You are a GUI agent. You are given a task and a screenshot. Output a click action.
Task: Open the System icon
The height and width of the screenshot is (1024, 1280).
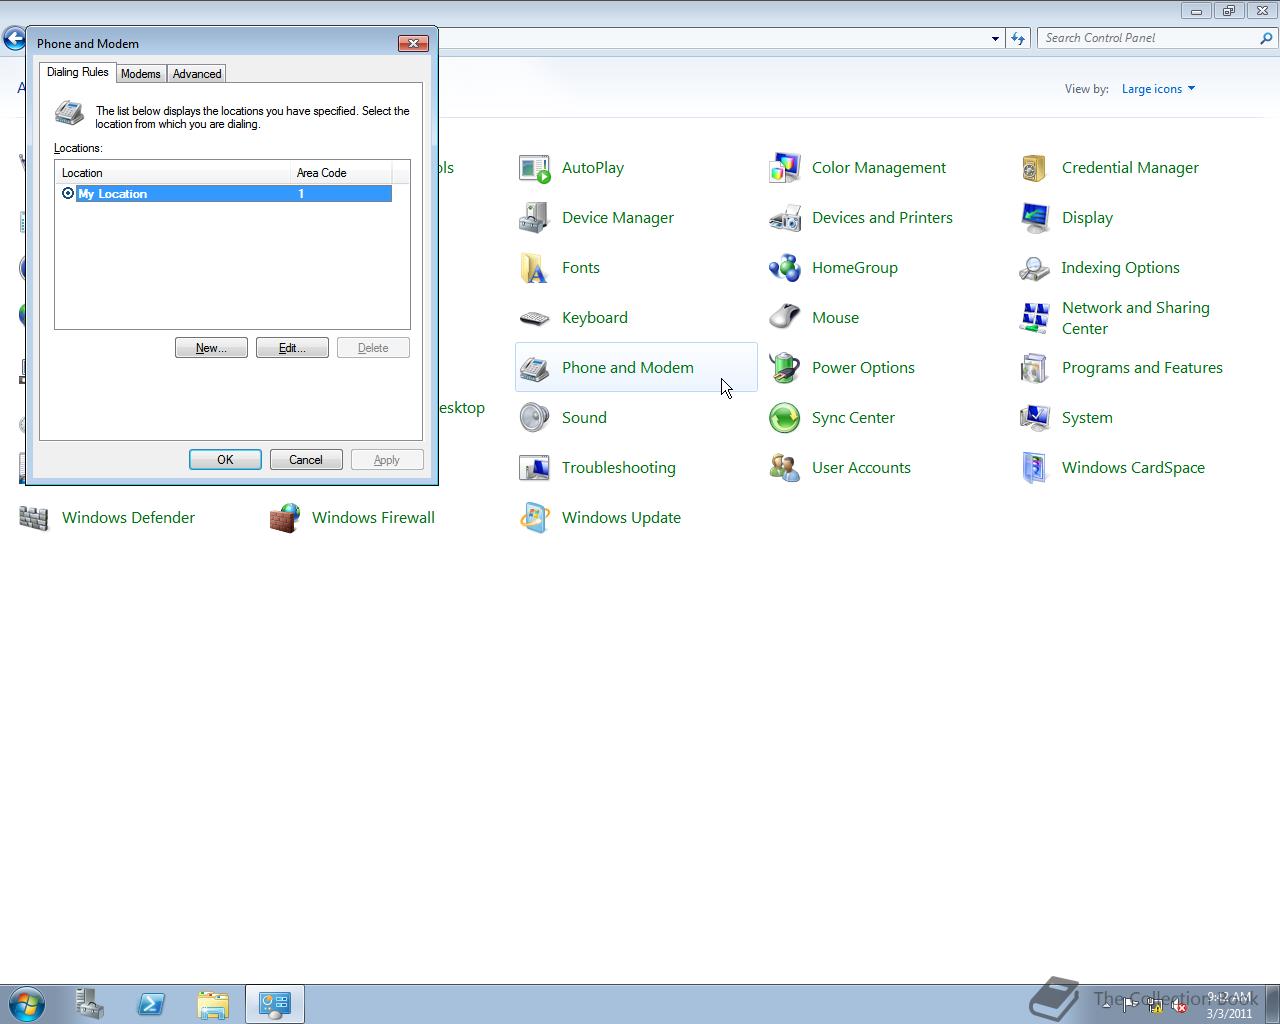pos(1034,418)
